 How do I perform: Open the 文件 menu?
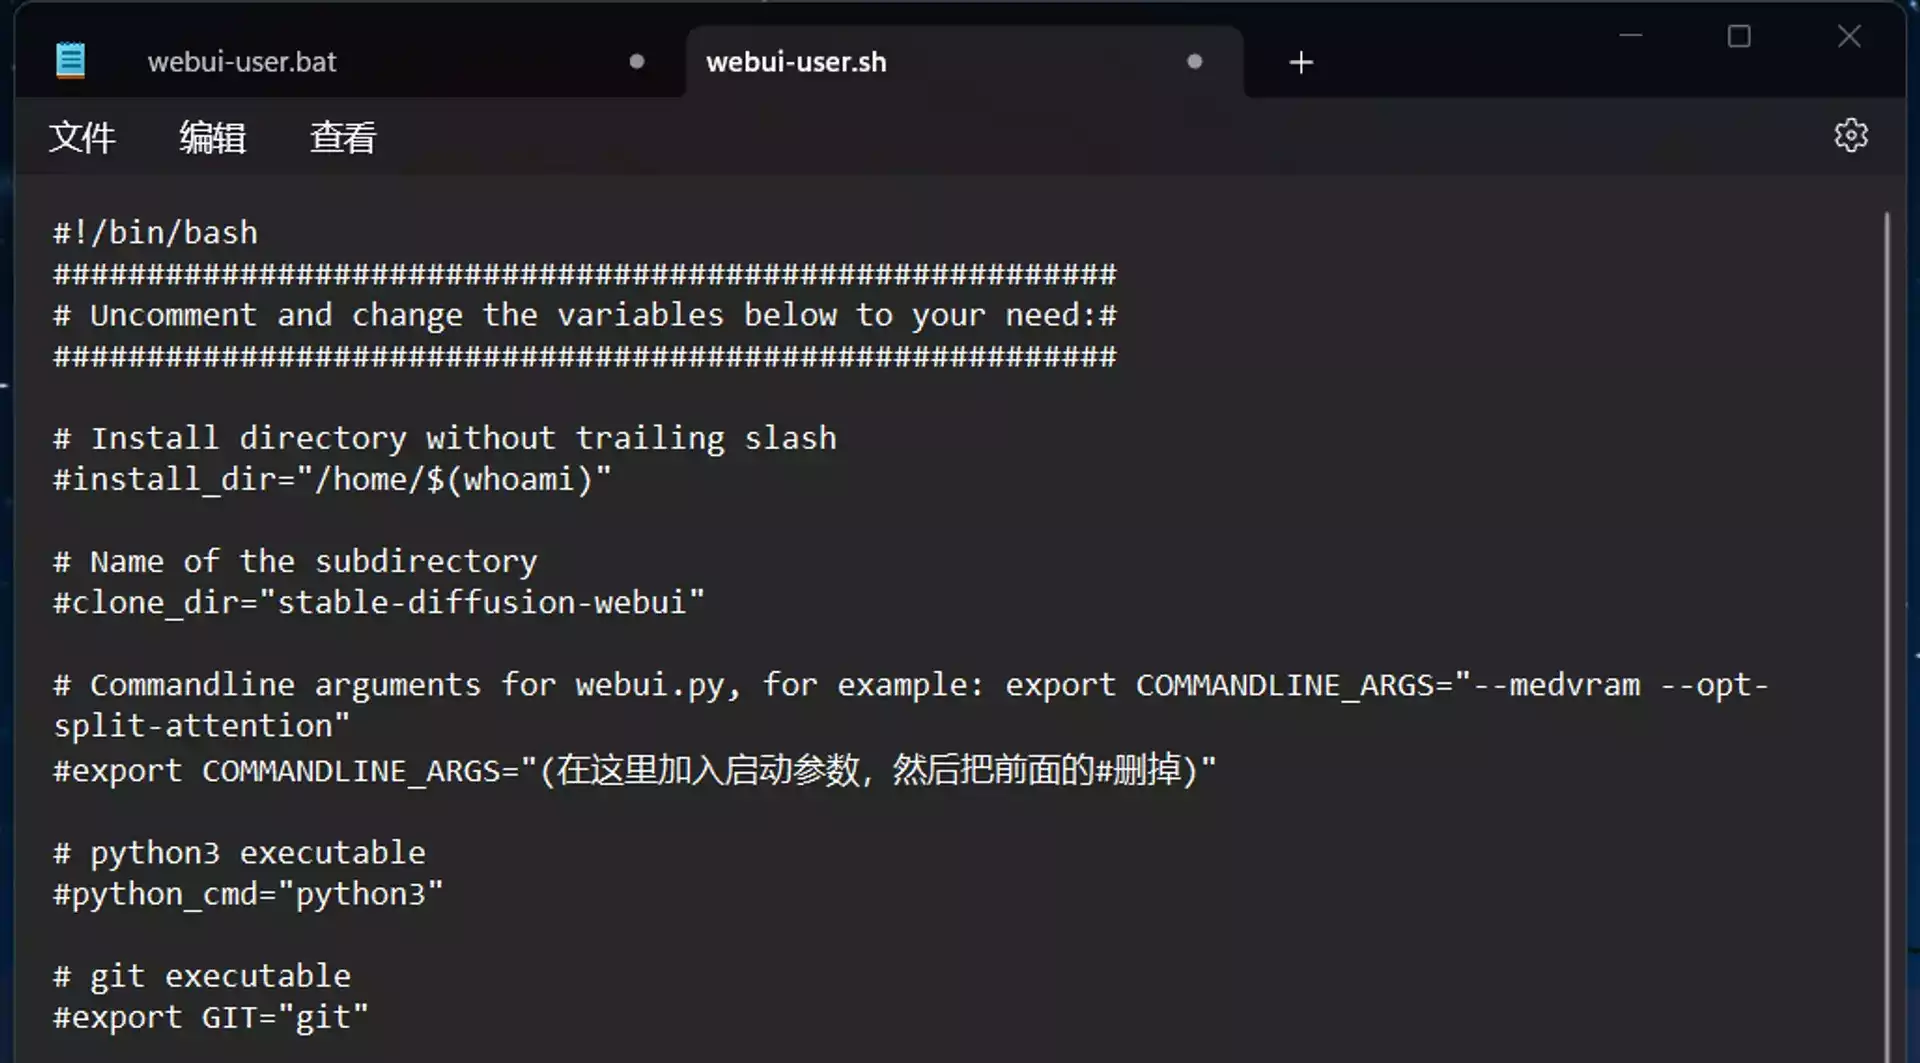click(x=82, y=137)
